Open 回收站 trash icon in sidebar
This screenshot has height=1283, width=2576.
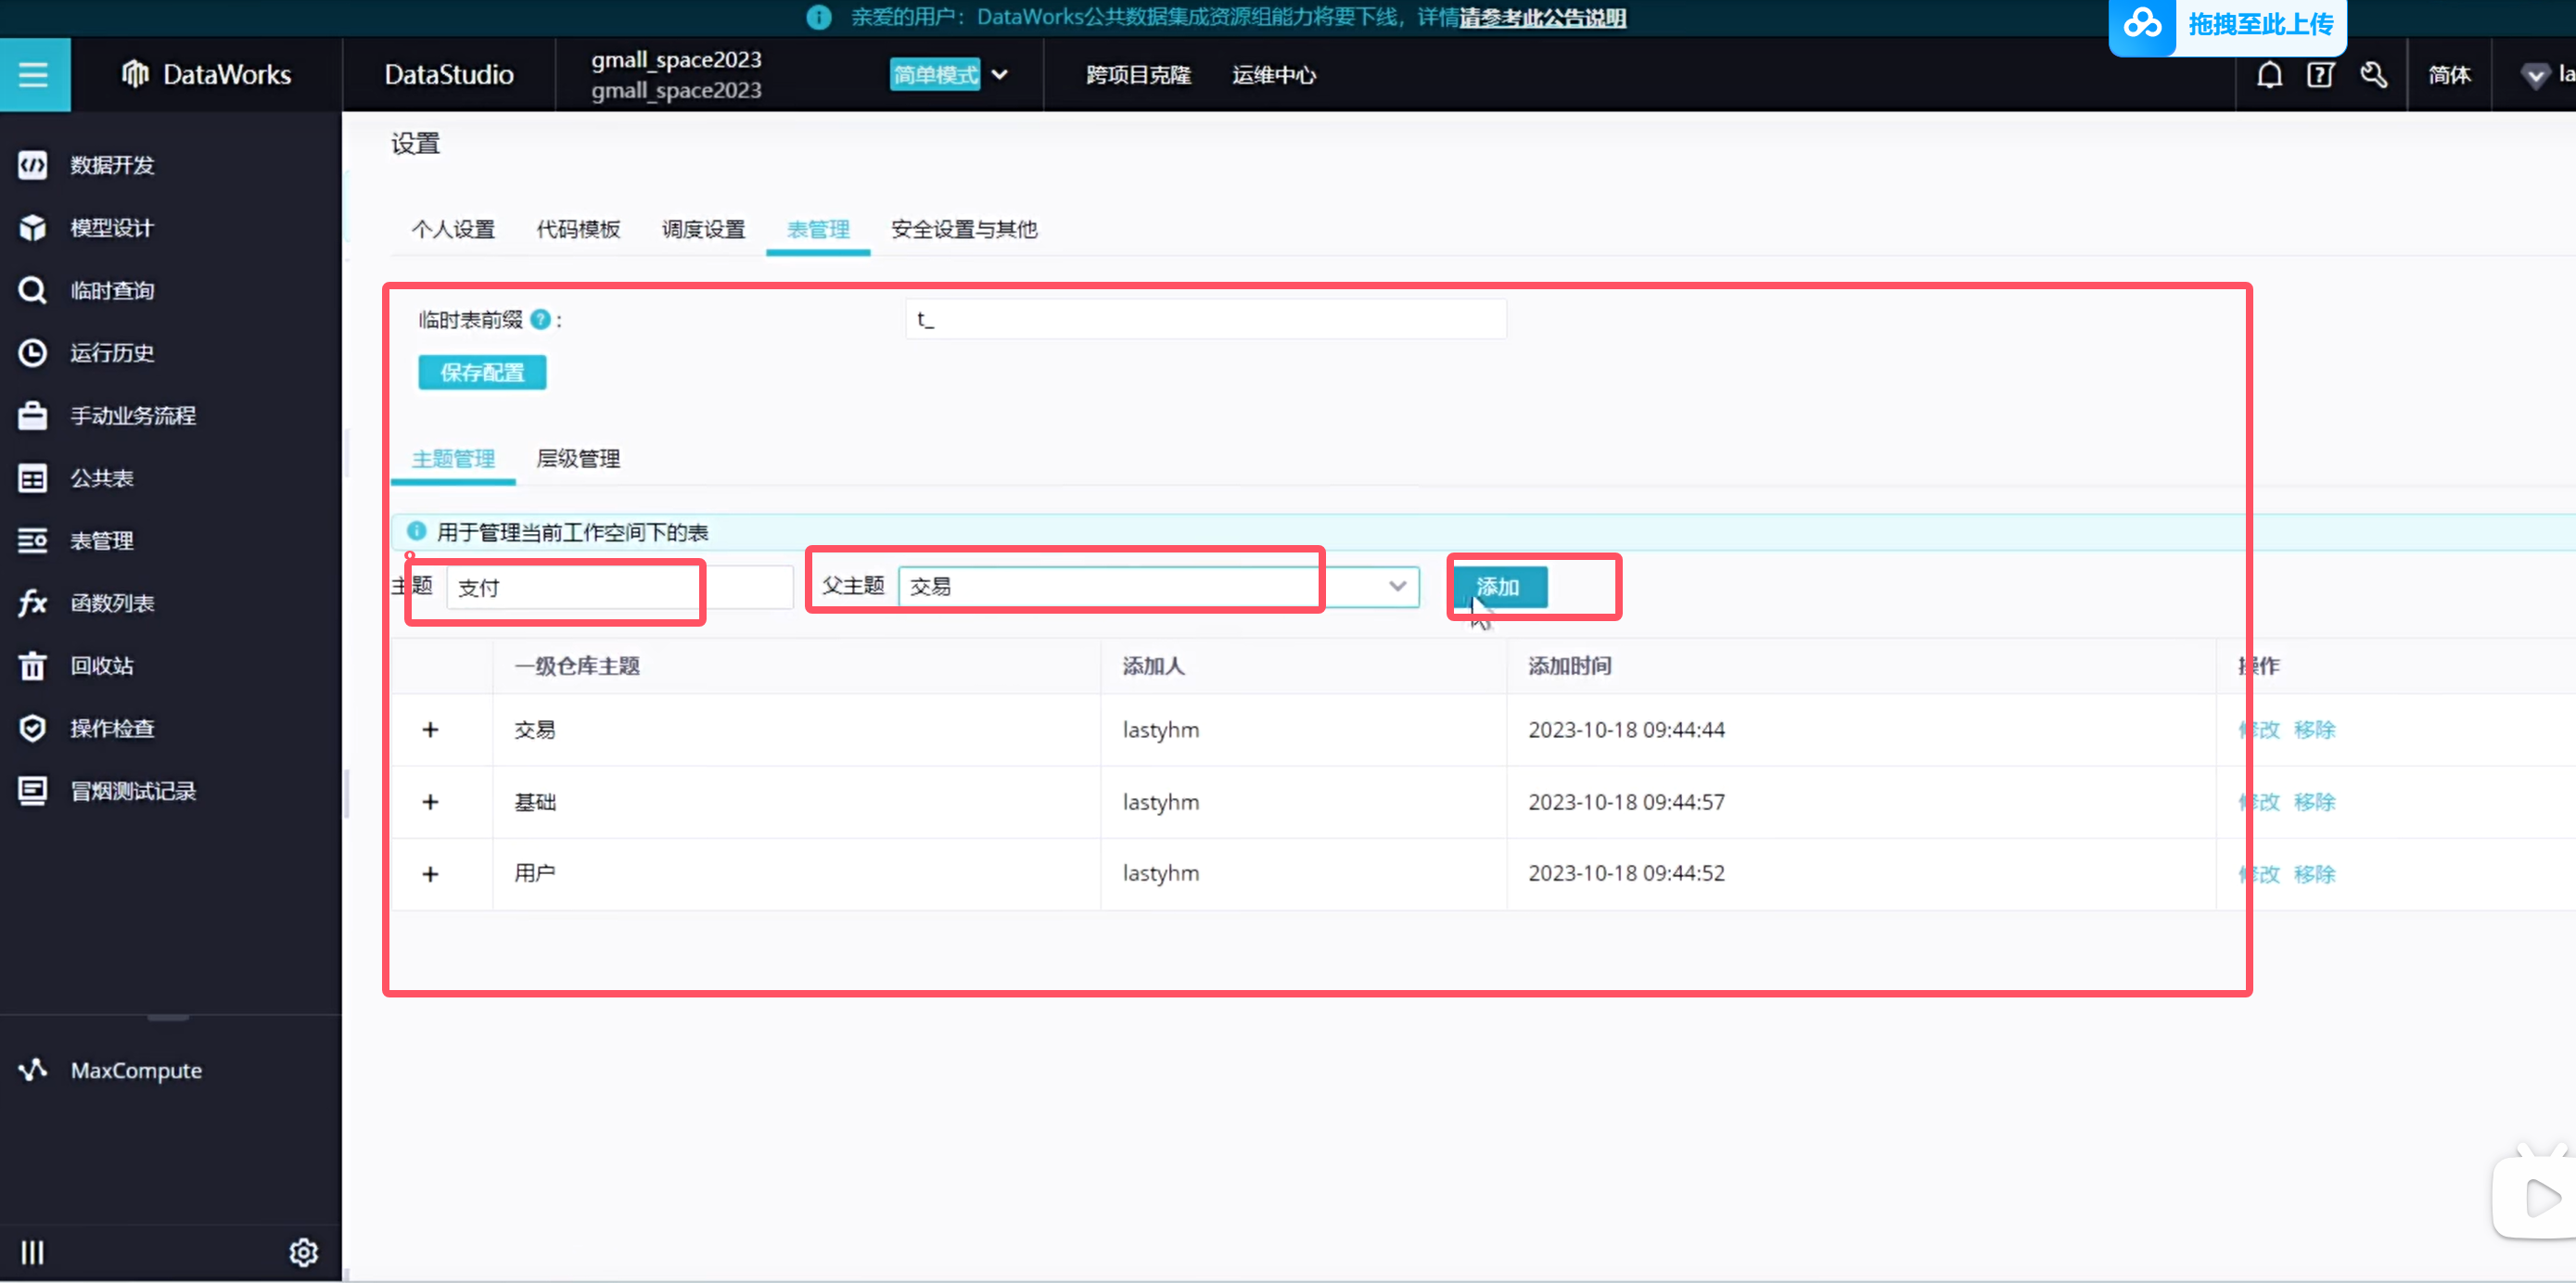[x=32, y=666]
